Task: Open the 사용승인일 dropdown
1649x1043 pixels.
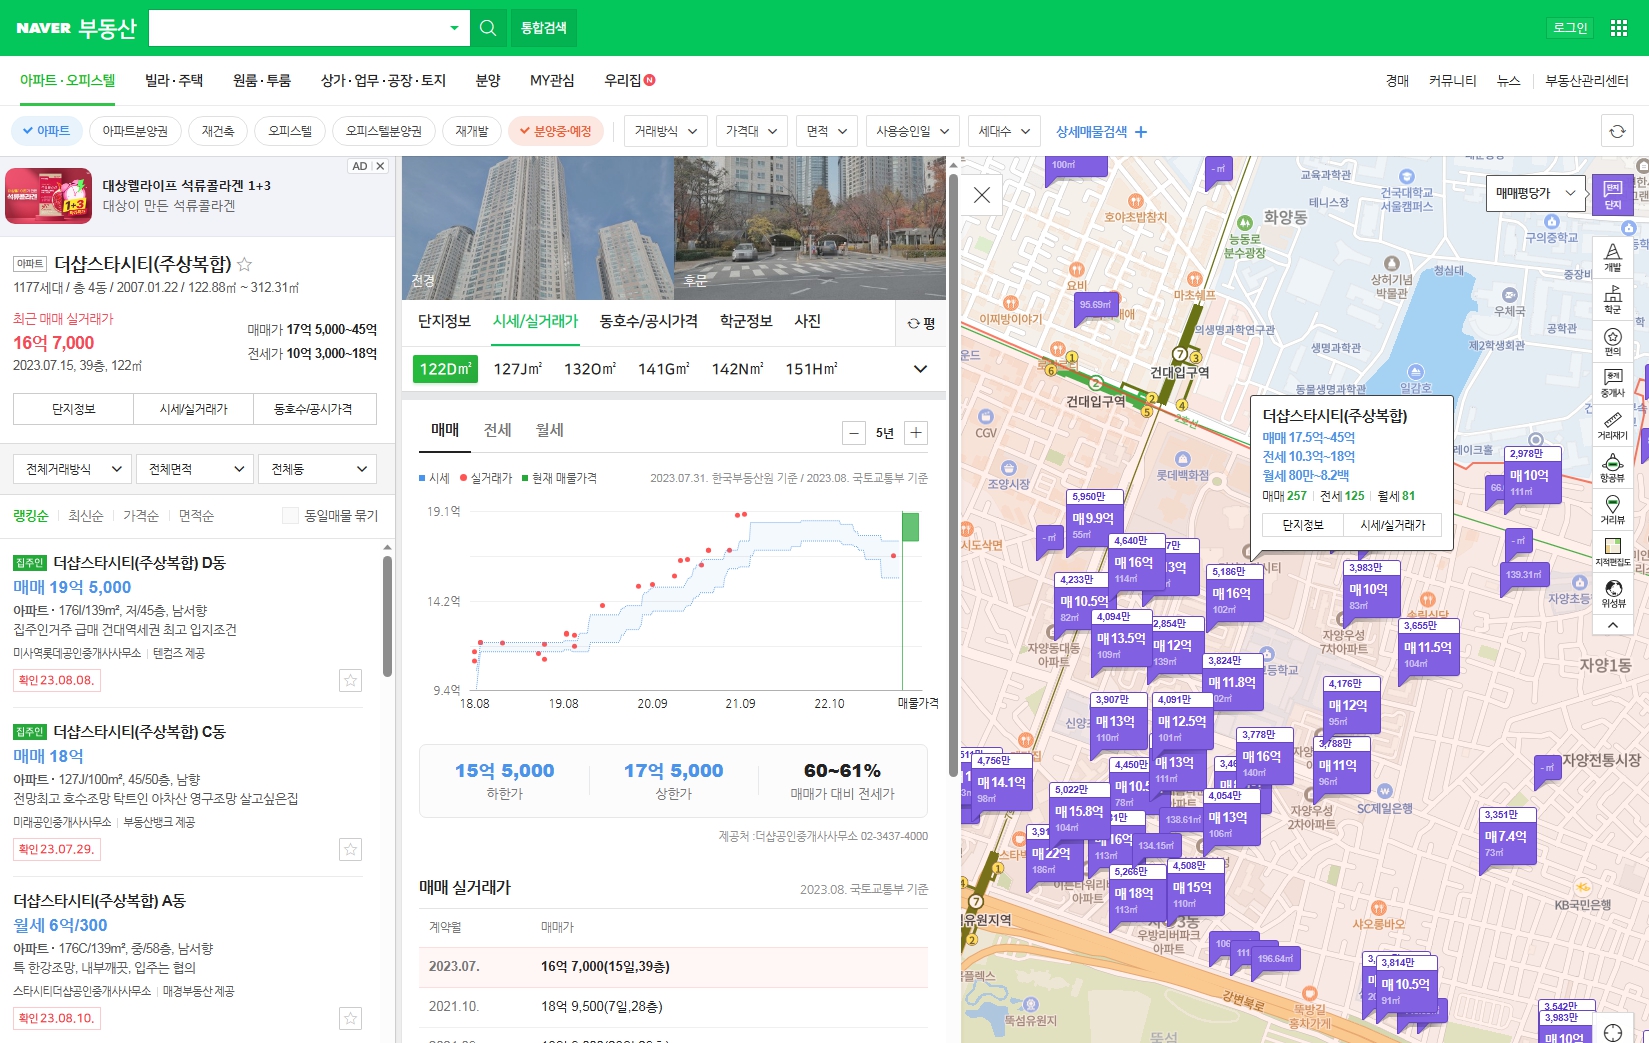Action: (913, 131)
